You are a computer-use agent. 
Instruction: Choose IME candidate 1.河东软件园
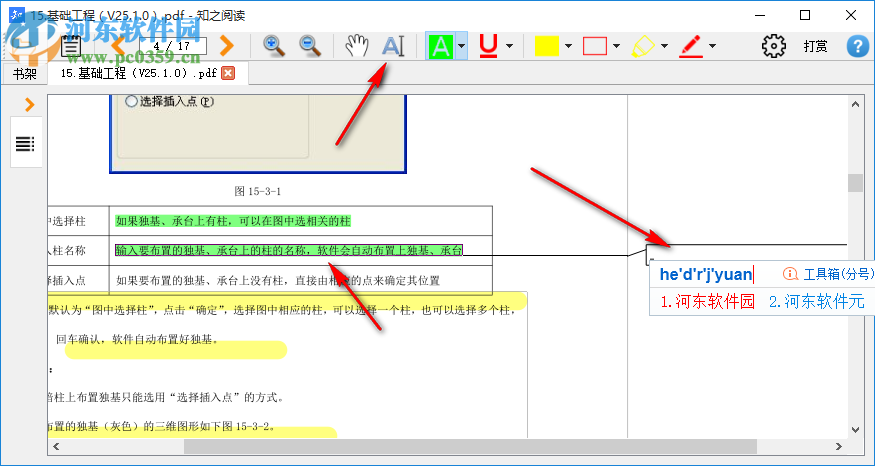click(707, 302)
